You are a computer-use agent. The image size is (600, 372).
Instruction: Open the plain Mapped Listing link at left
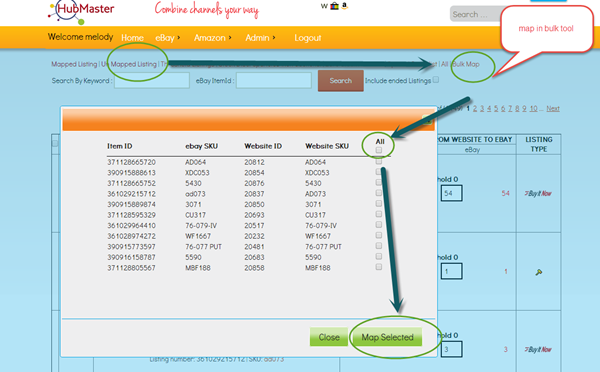click(x=74, y=64)
